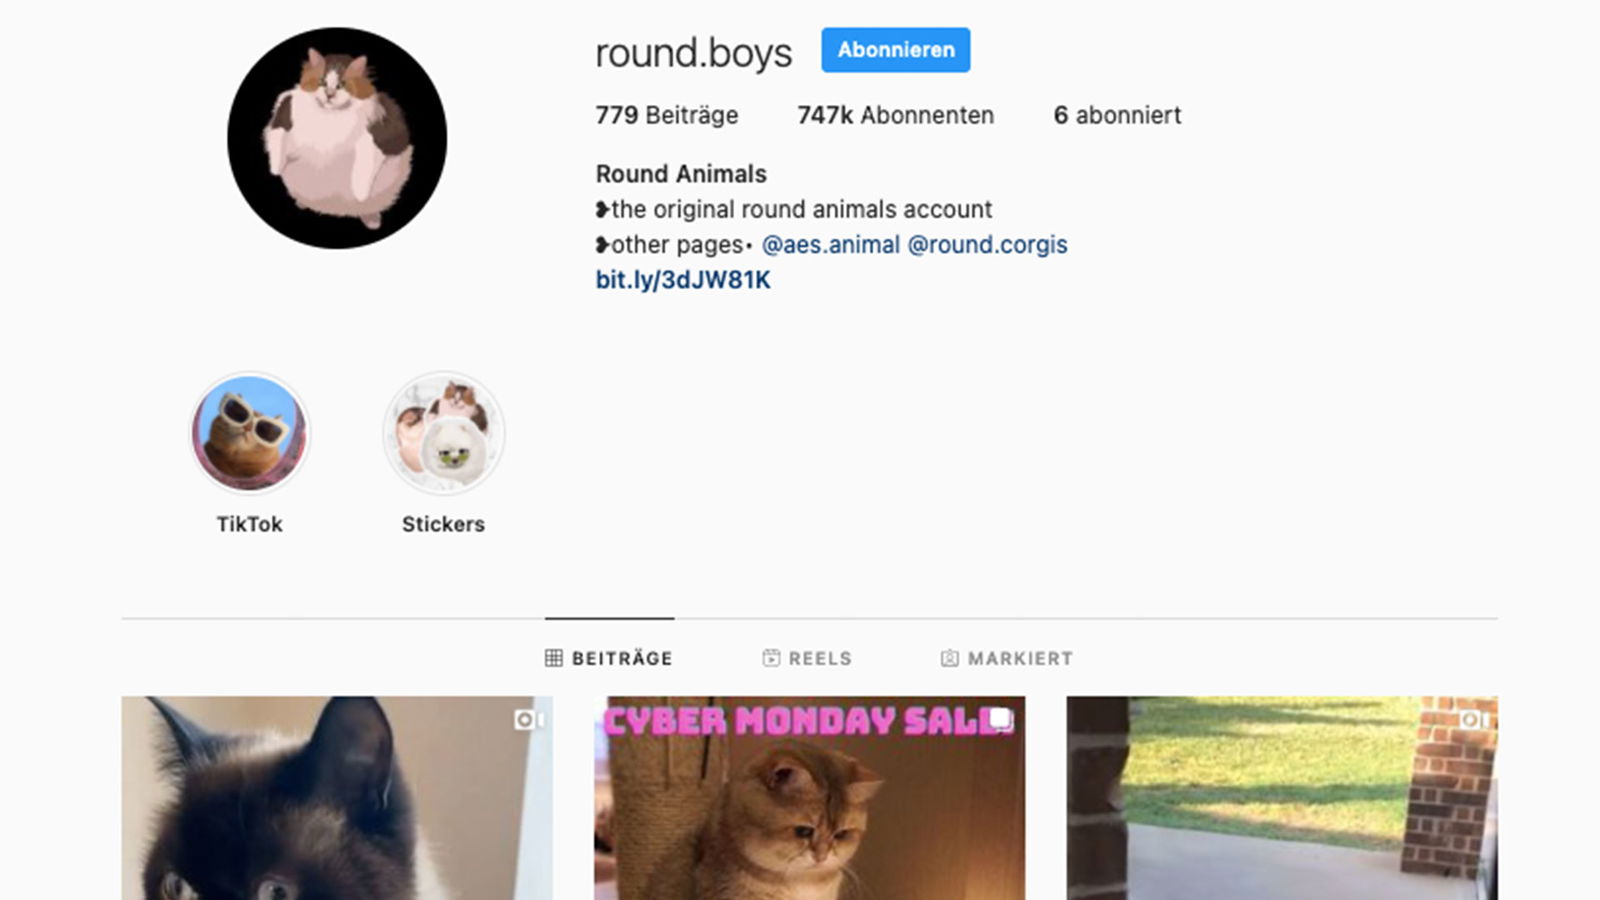Click the multi-image icon on Cyber Monday post
Viewport: 1600px width, 900px height.
1001,720
